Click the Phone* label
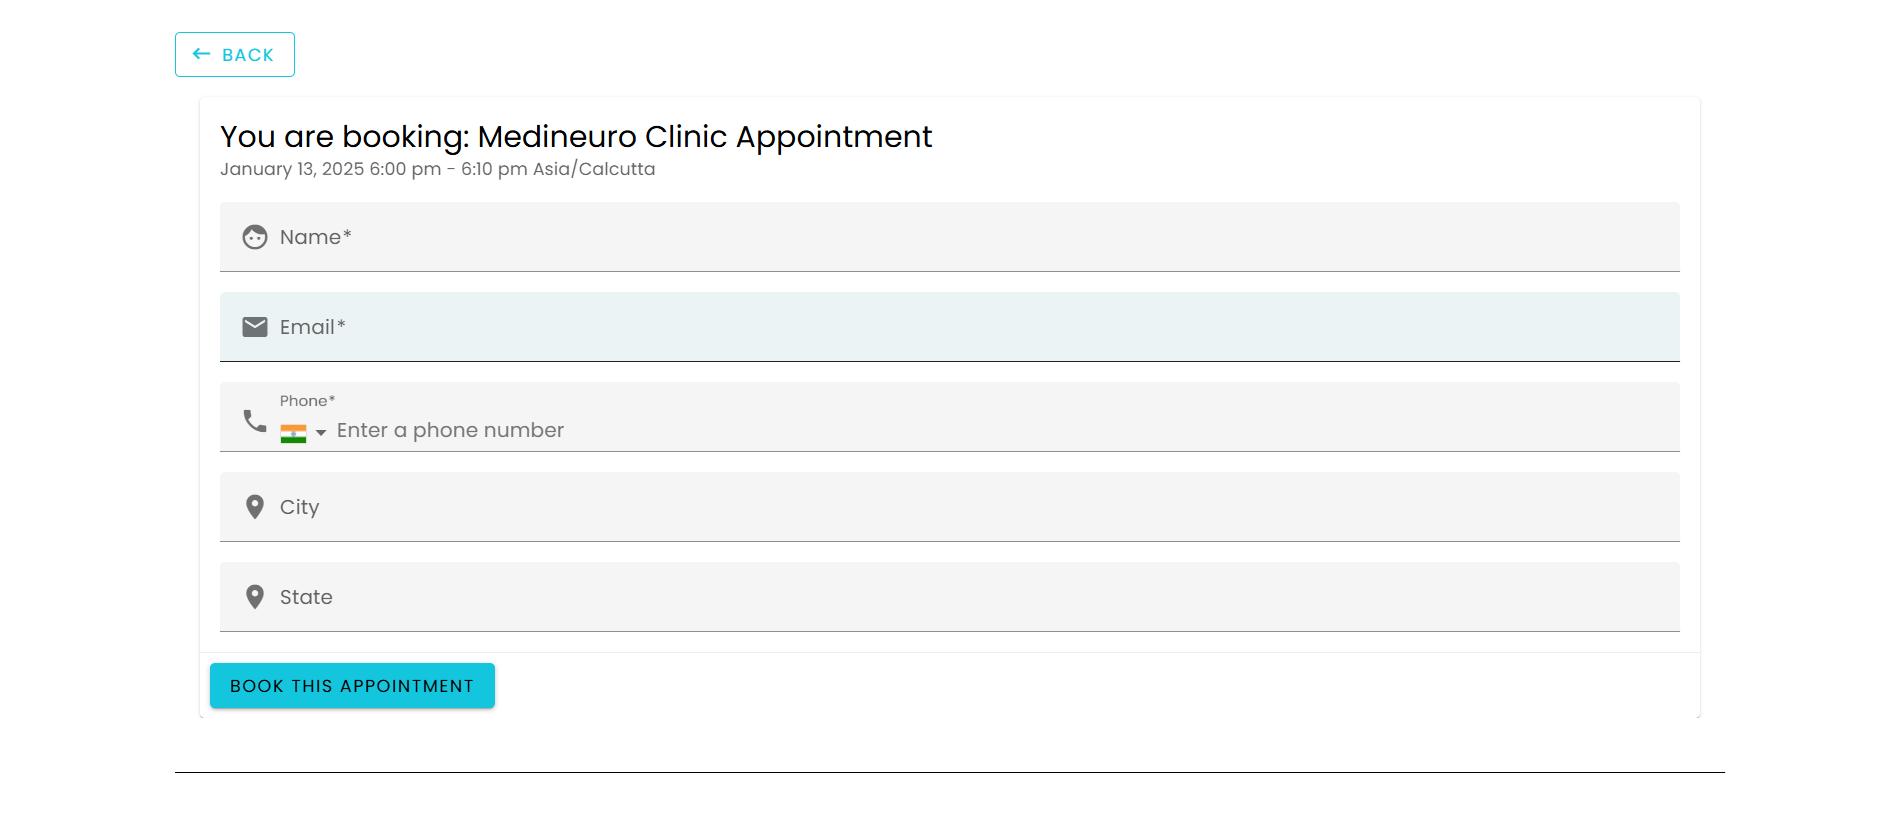Viewport: 1889px width, 832px height. pos(307,401)
